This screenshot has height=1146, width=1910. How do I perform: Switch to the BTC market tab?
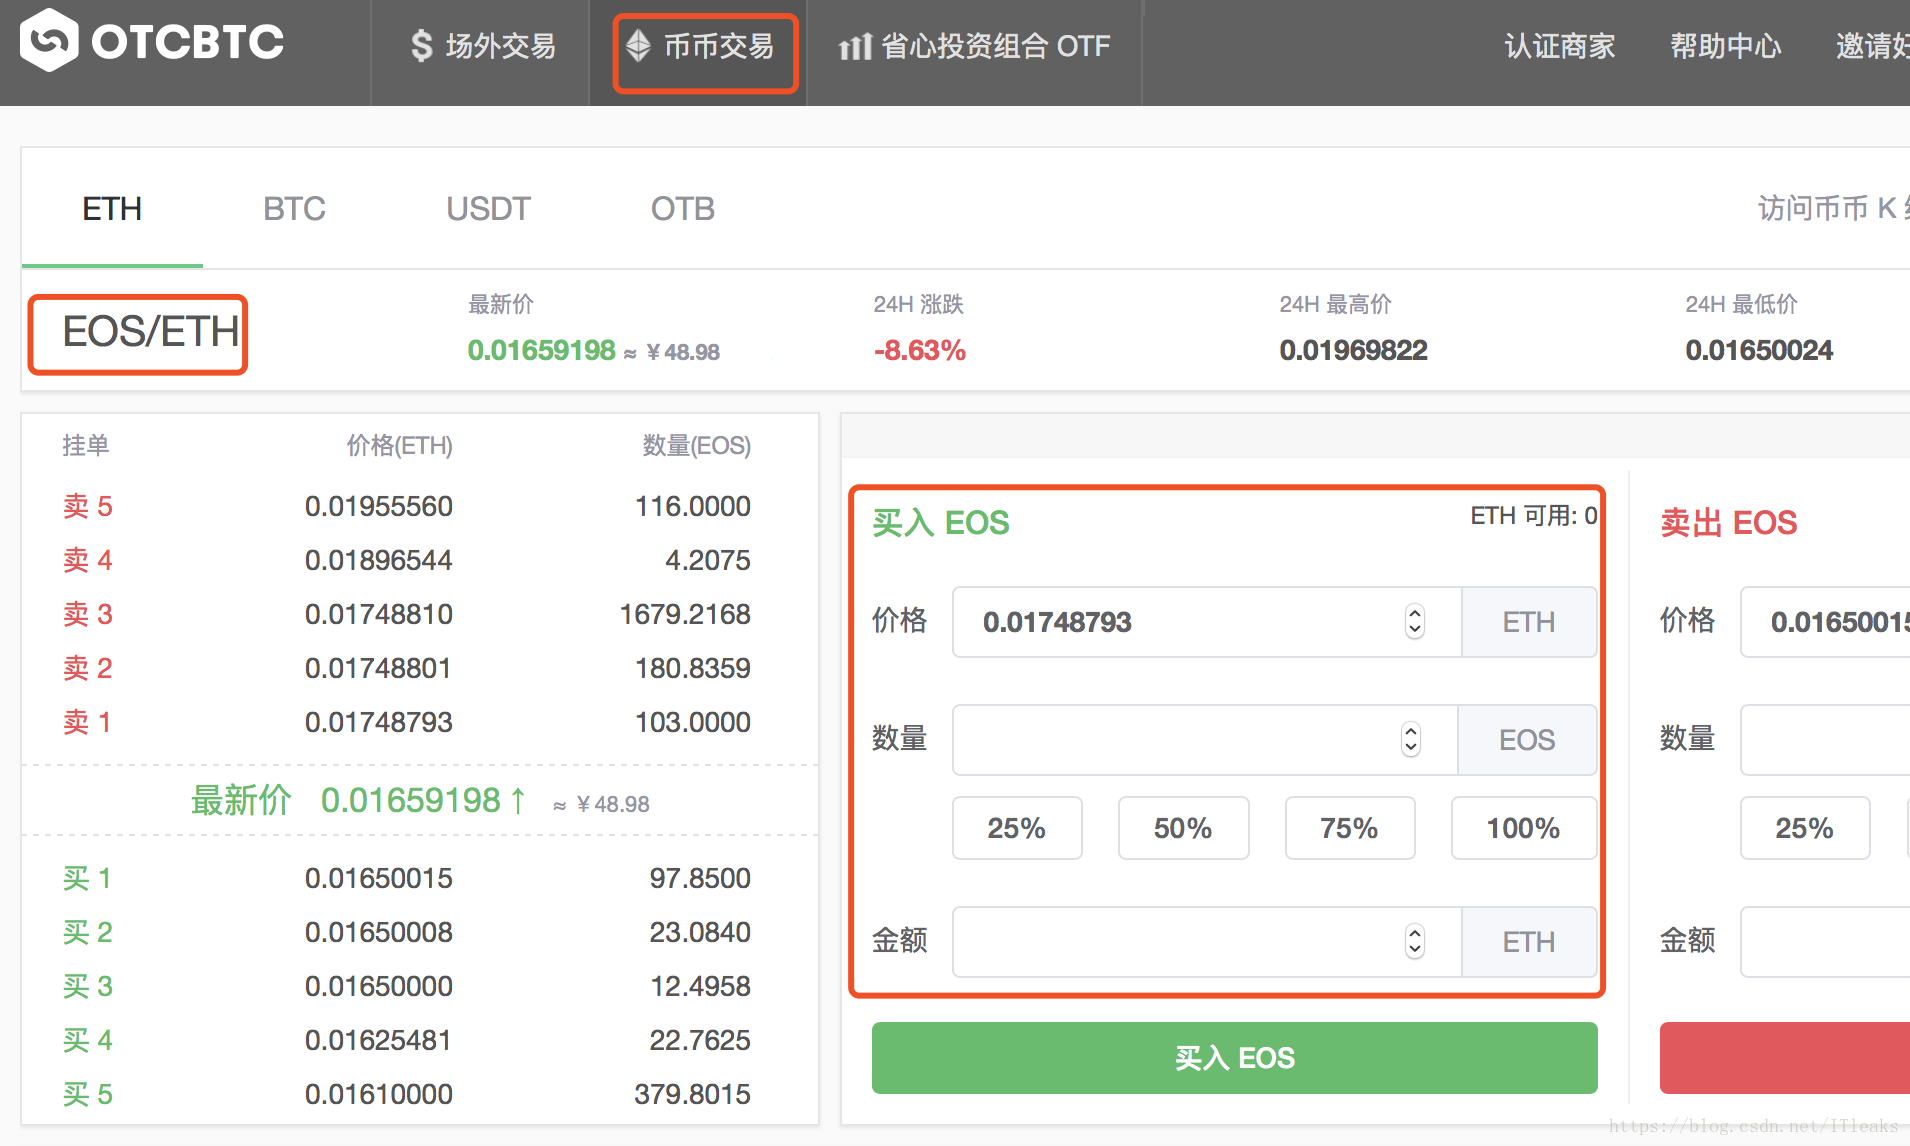coord(294,209)
